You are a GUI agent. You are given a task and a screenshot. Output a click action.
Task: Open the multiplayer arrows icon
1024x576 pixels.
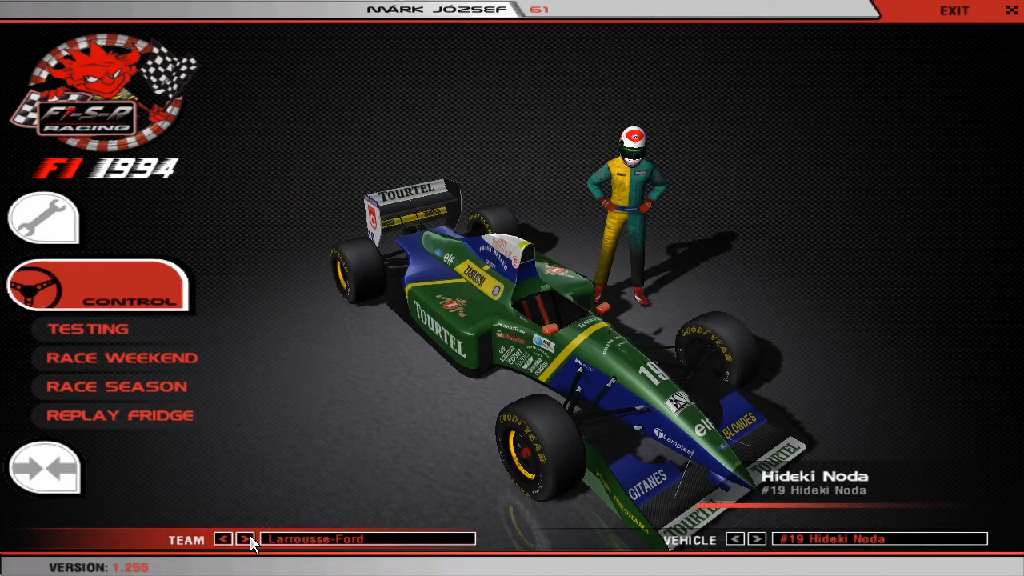click(x=44, y=468)
